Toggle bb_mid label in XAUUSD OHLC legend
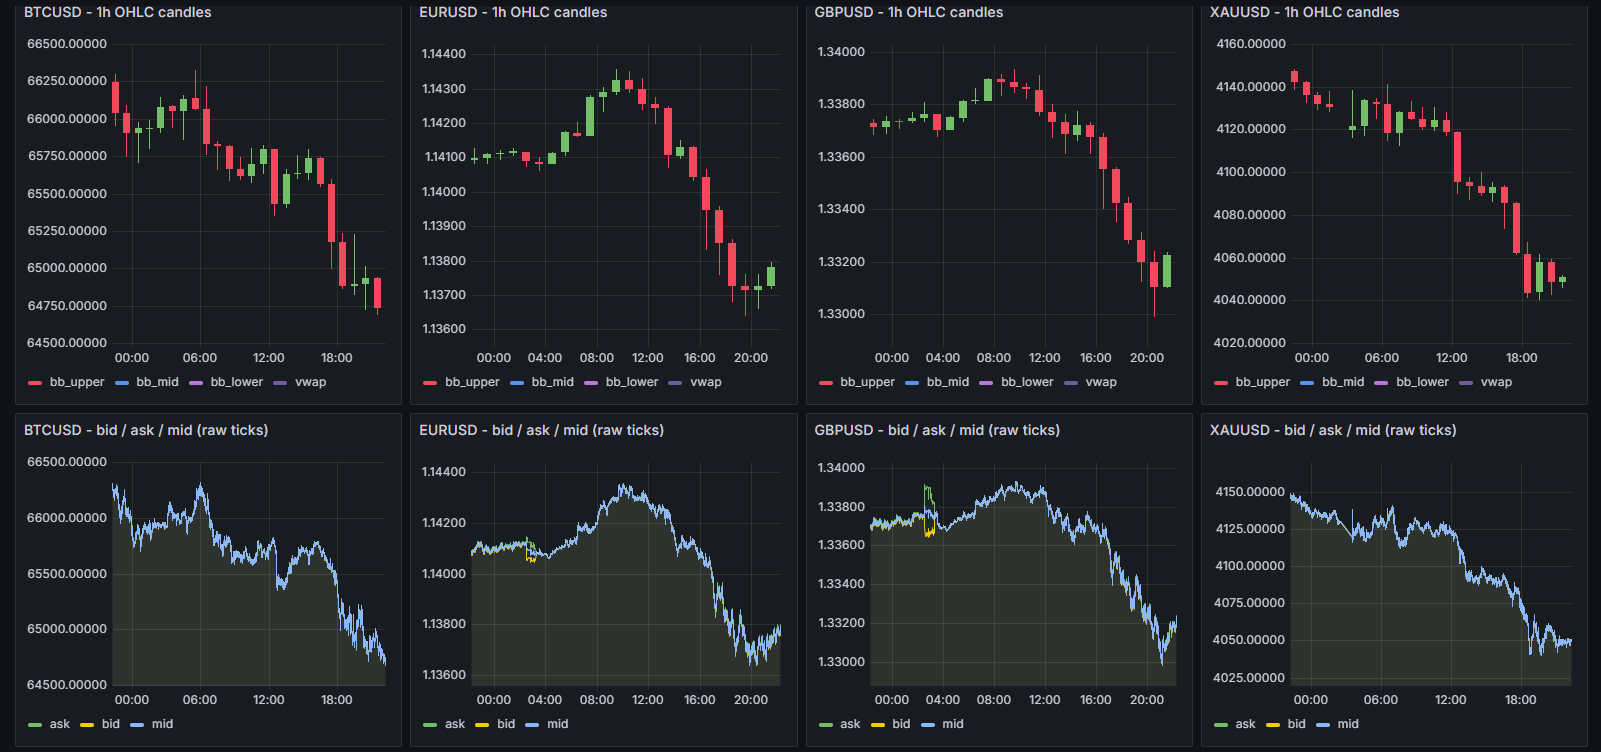 pos(1343,382)
